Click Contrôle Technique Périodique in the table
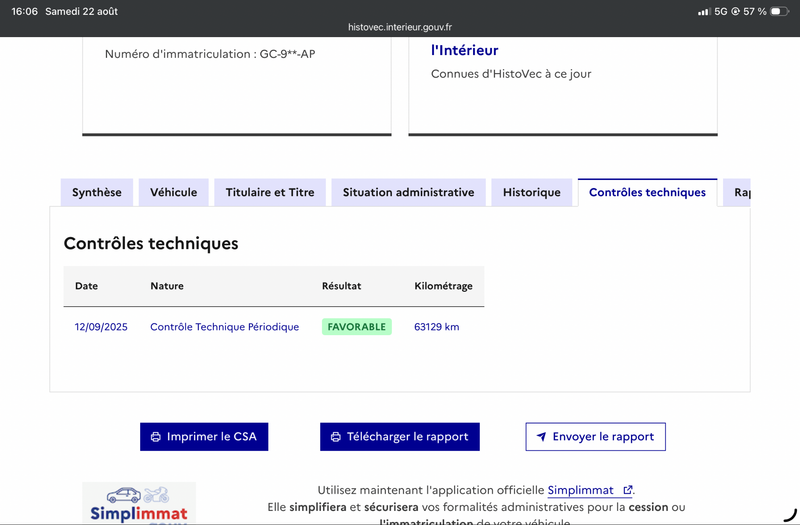This screenshot has height=525, width=800. click(224, 327)
